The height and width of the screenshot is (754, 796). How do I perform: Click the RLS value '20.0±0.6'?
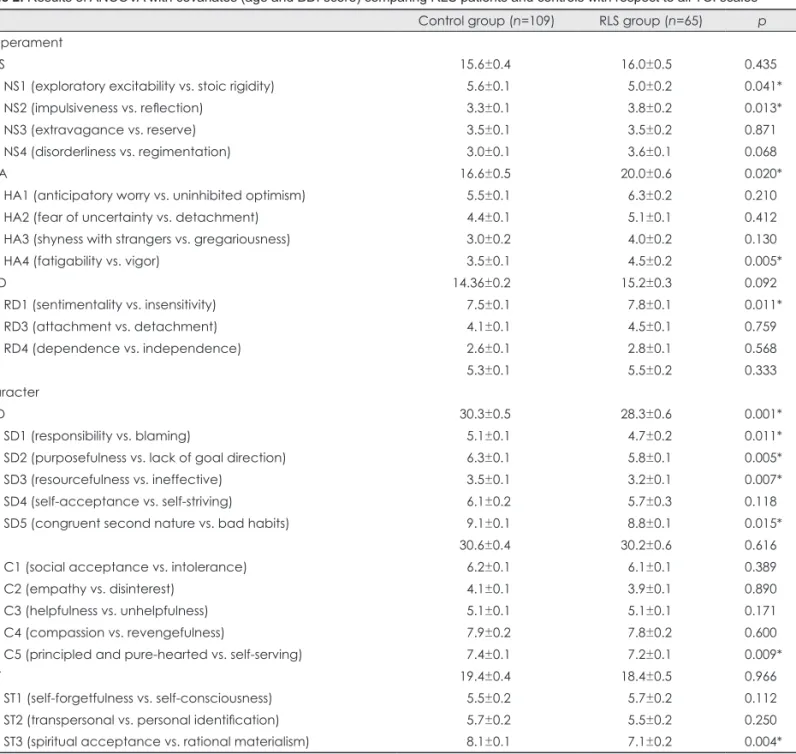click(646, 174)
